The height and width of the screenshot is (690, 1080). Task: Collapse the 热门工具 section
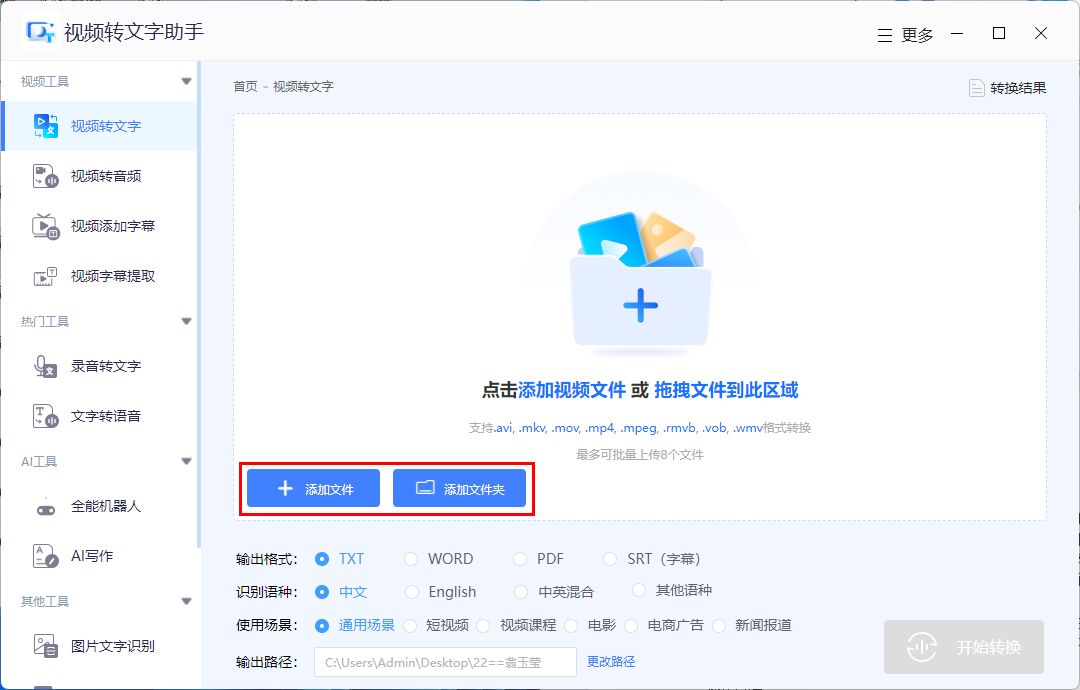coord(186,321)
